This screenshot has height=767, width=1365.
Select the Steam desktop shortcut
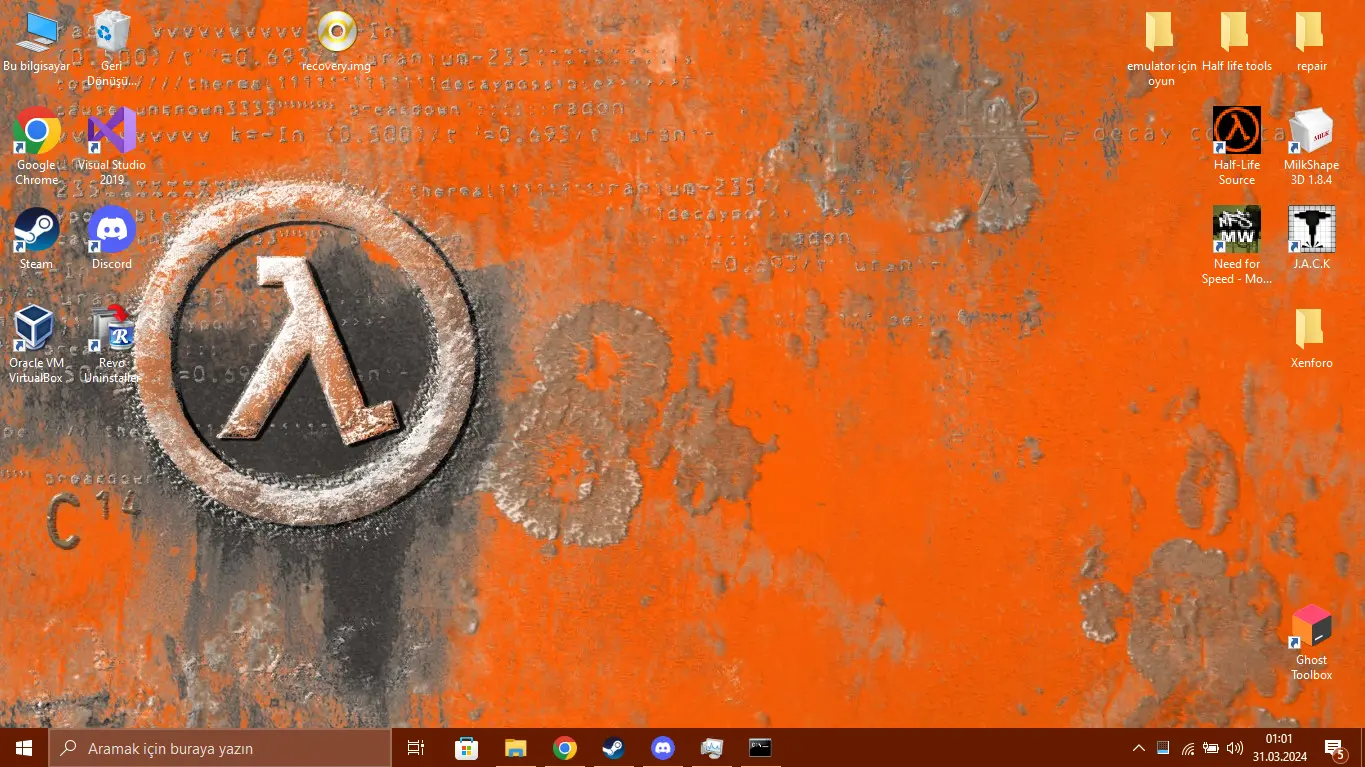[37, 239]
